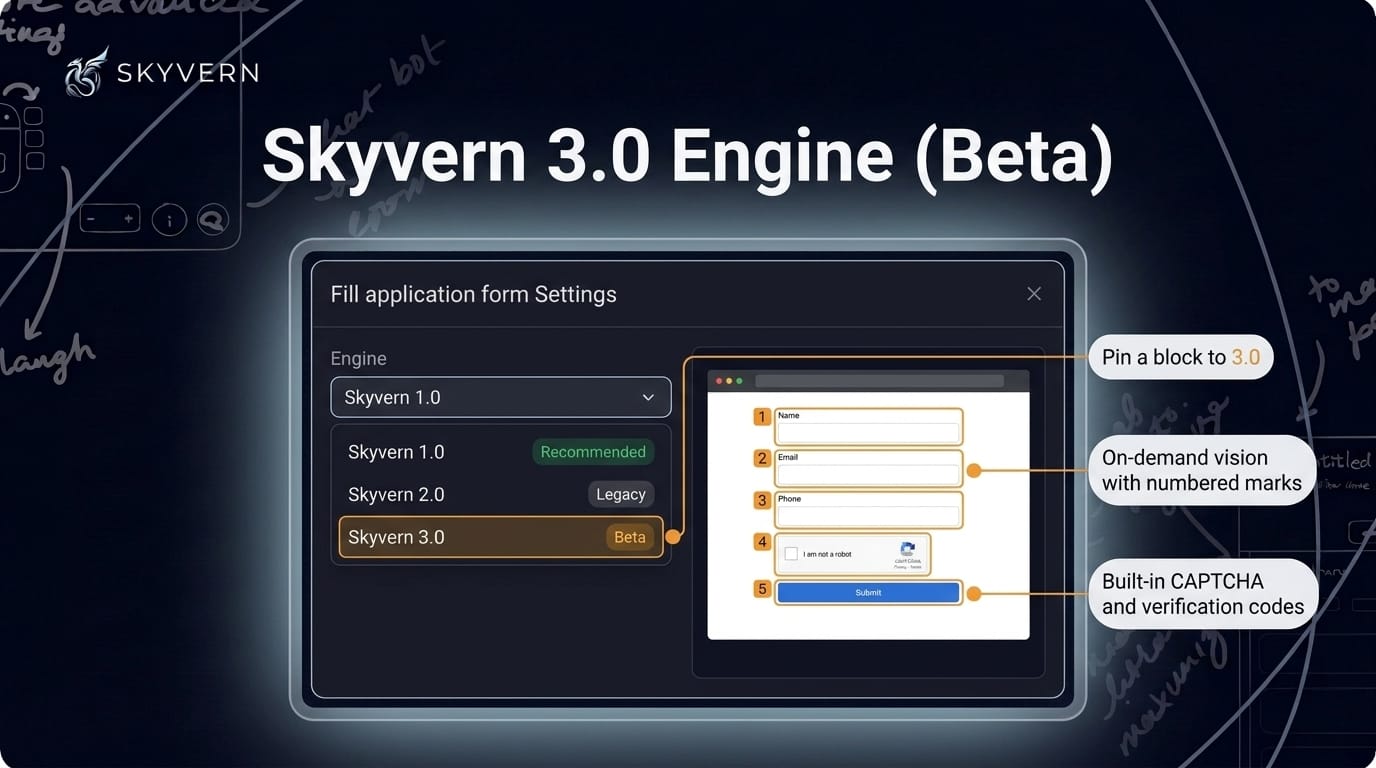Click the Phone input field in preview form
Screen dimensions: 1376x768
(868, 516)
